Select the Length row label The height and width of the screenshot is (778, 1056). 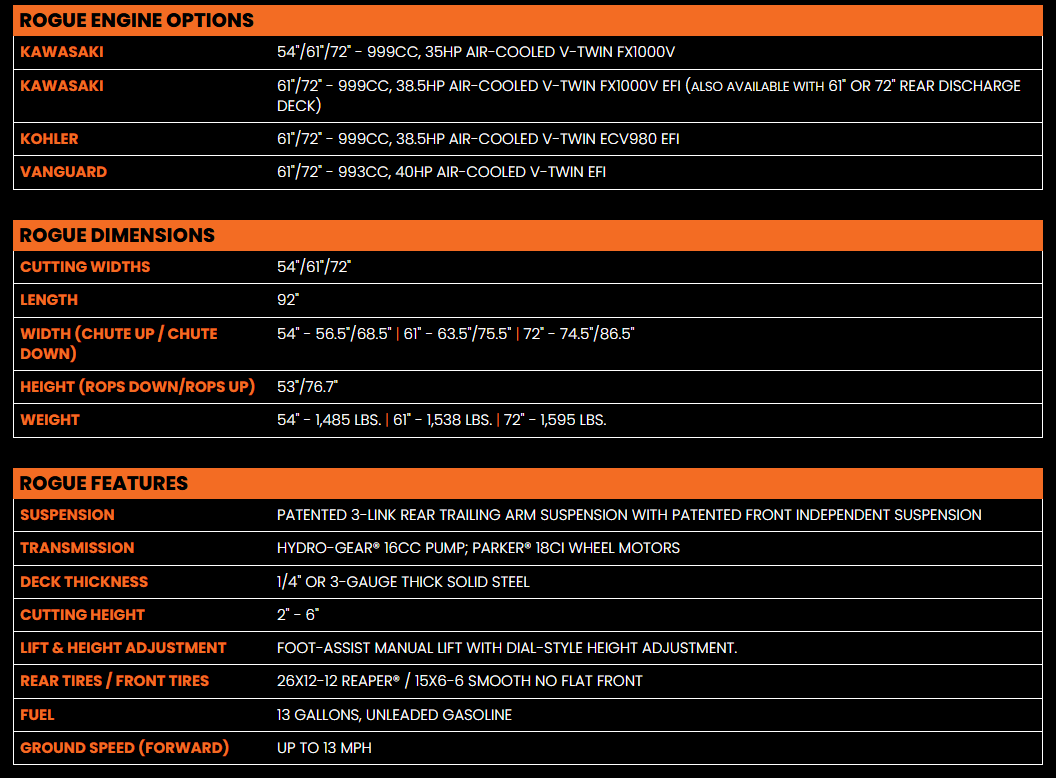coord(49,300)
